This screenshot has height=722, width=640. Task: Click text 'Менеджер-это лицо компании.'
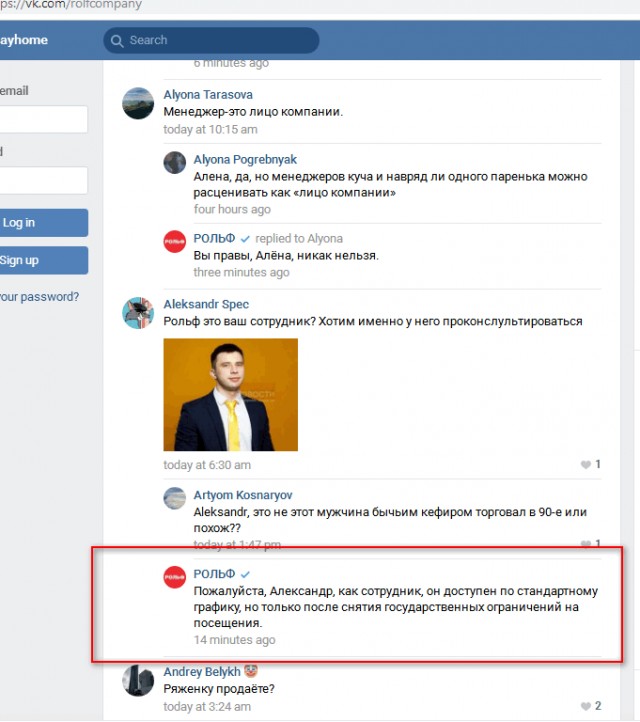[253, 112]
